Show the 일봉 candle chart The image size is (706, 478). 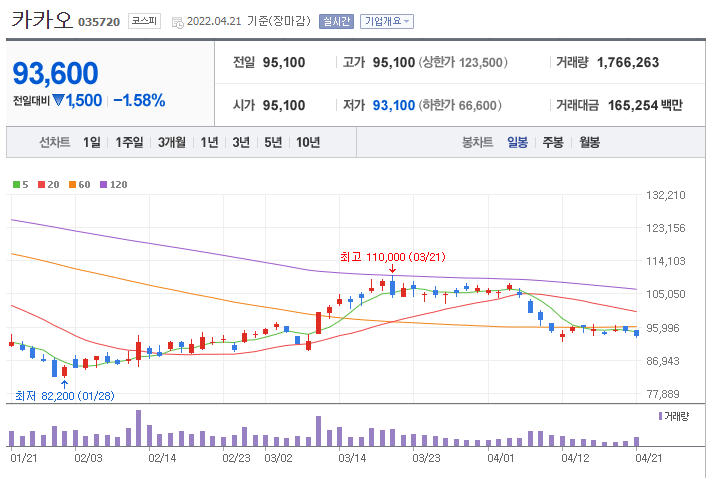click(x=517, y=143)
